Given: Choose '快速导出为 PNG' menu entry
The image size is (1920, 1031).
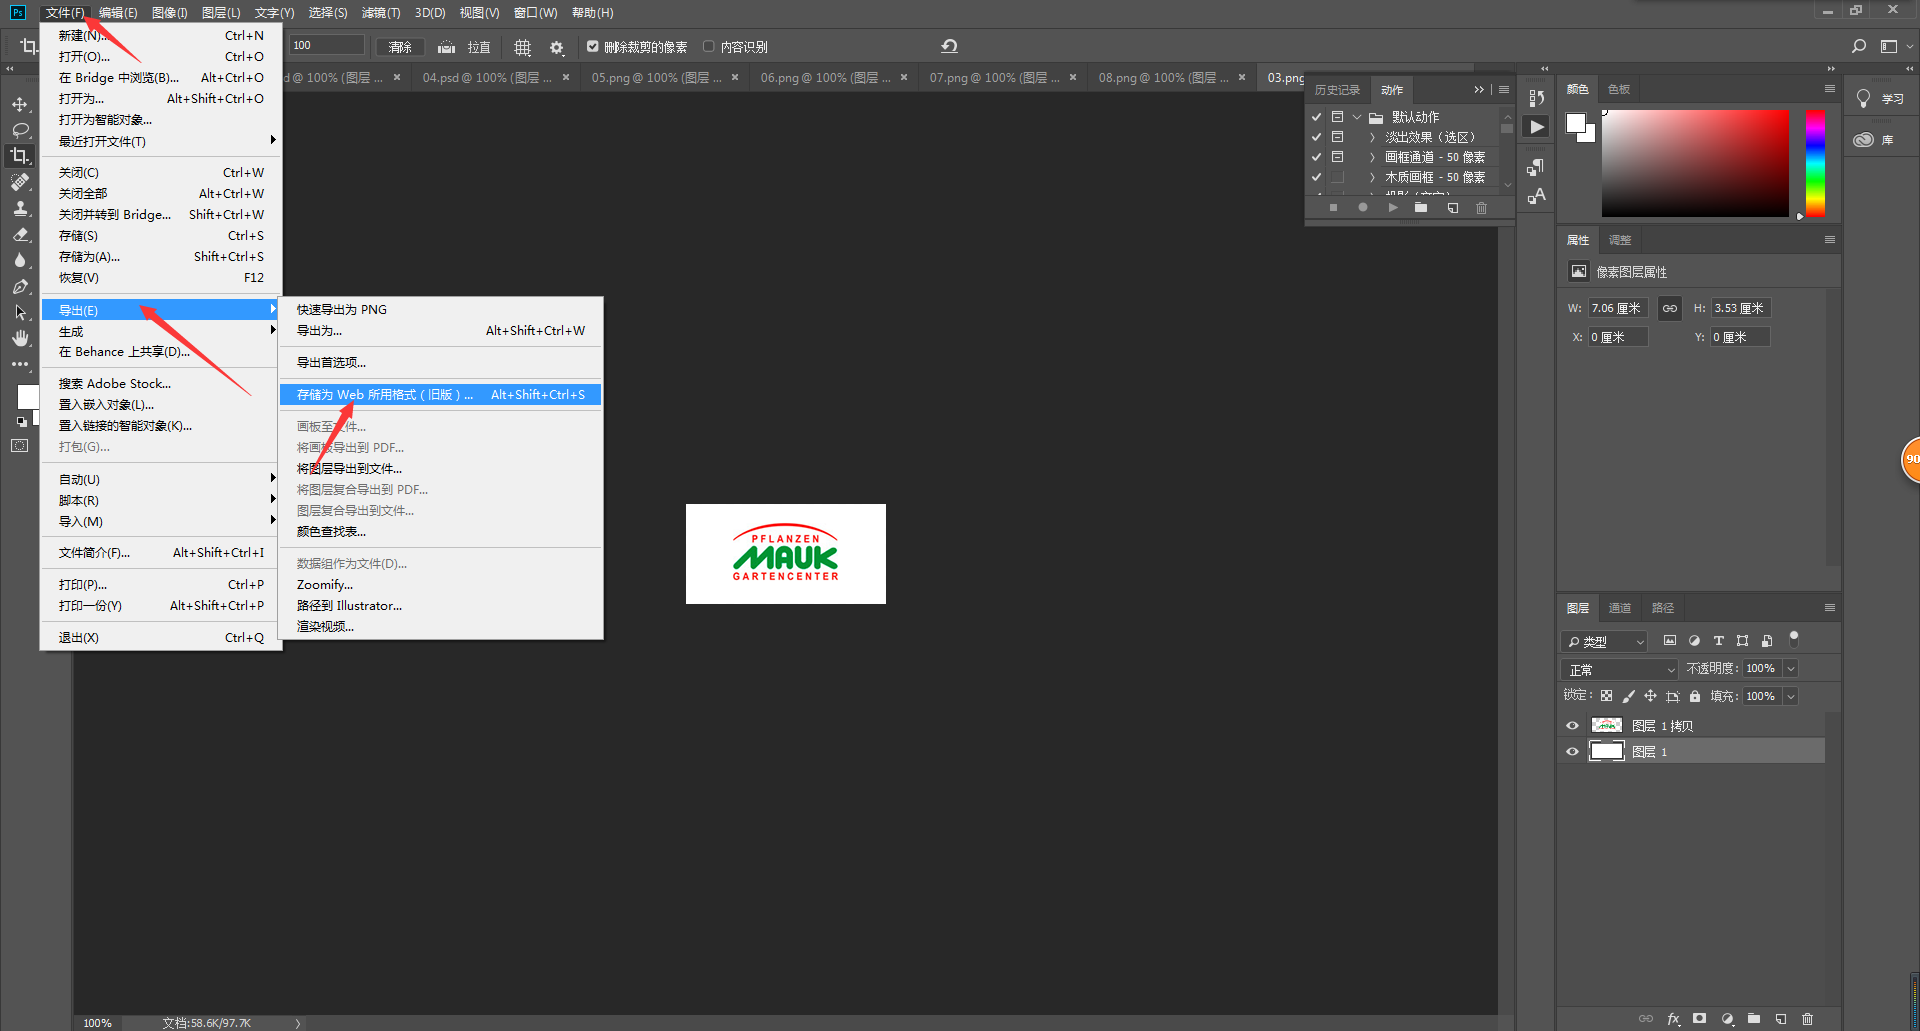Looking at the screenshot, I should pos(441,310).
